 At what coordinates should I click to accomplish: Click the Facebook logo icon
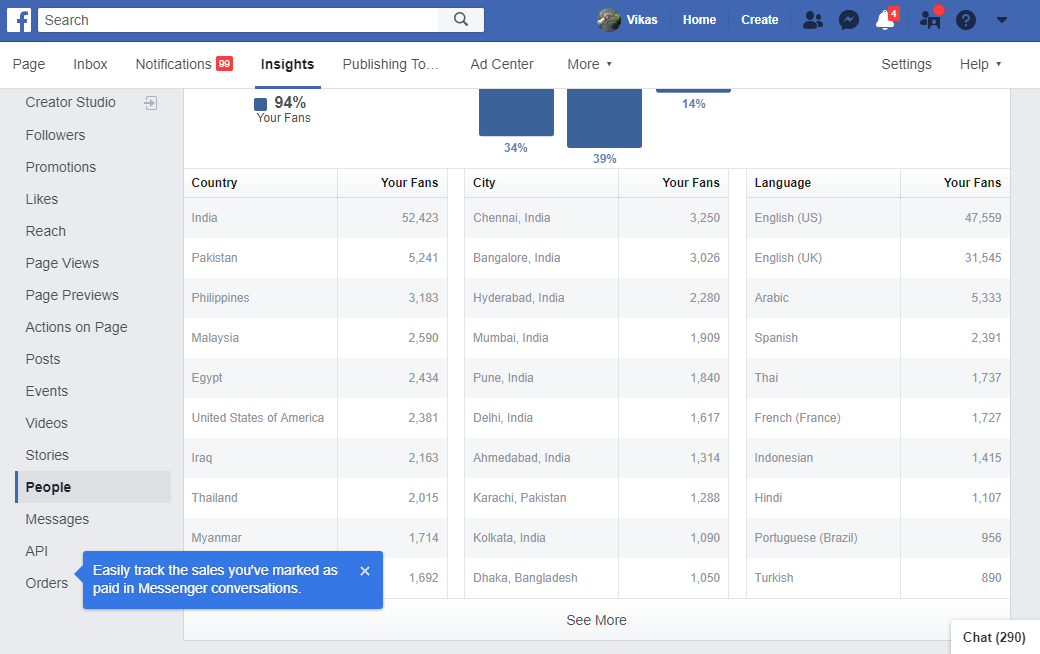pyautogui.click(x=19, y=20)
